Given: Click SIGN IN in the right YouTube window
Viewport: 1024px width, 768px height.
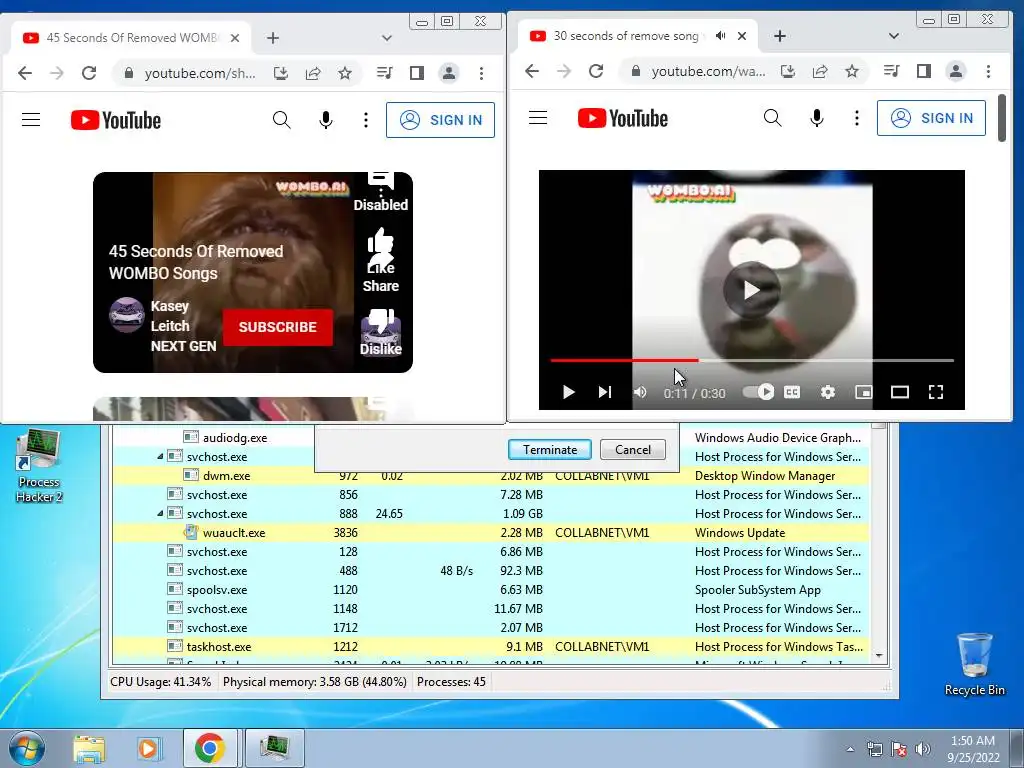Looking at the screenshot, I should click(x=931, y=118).
